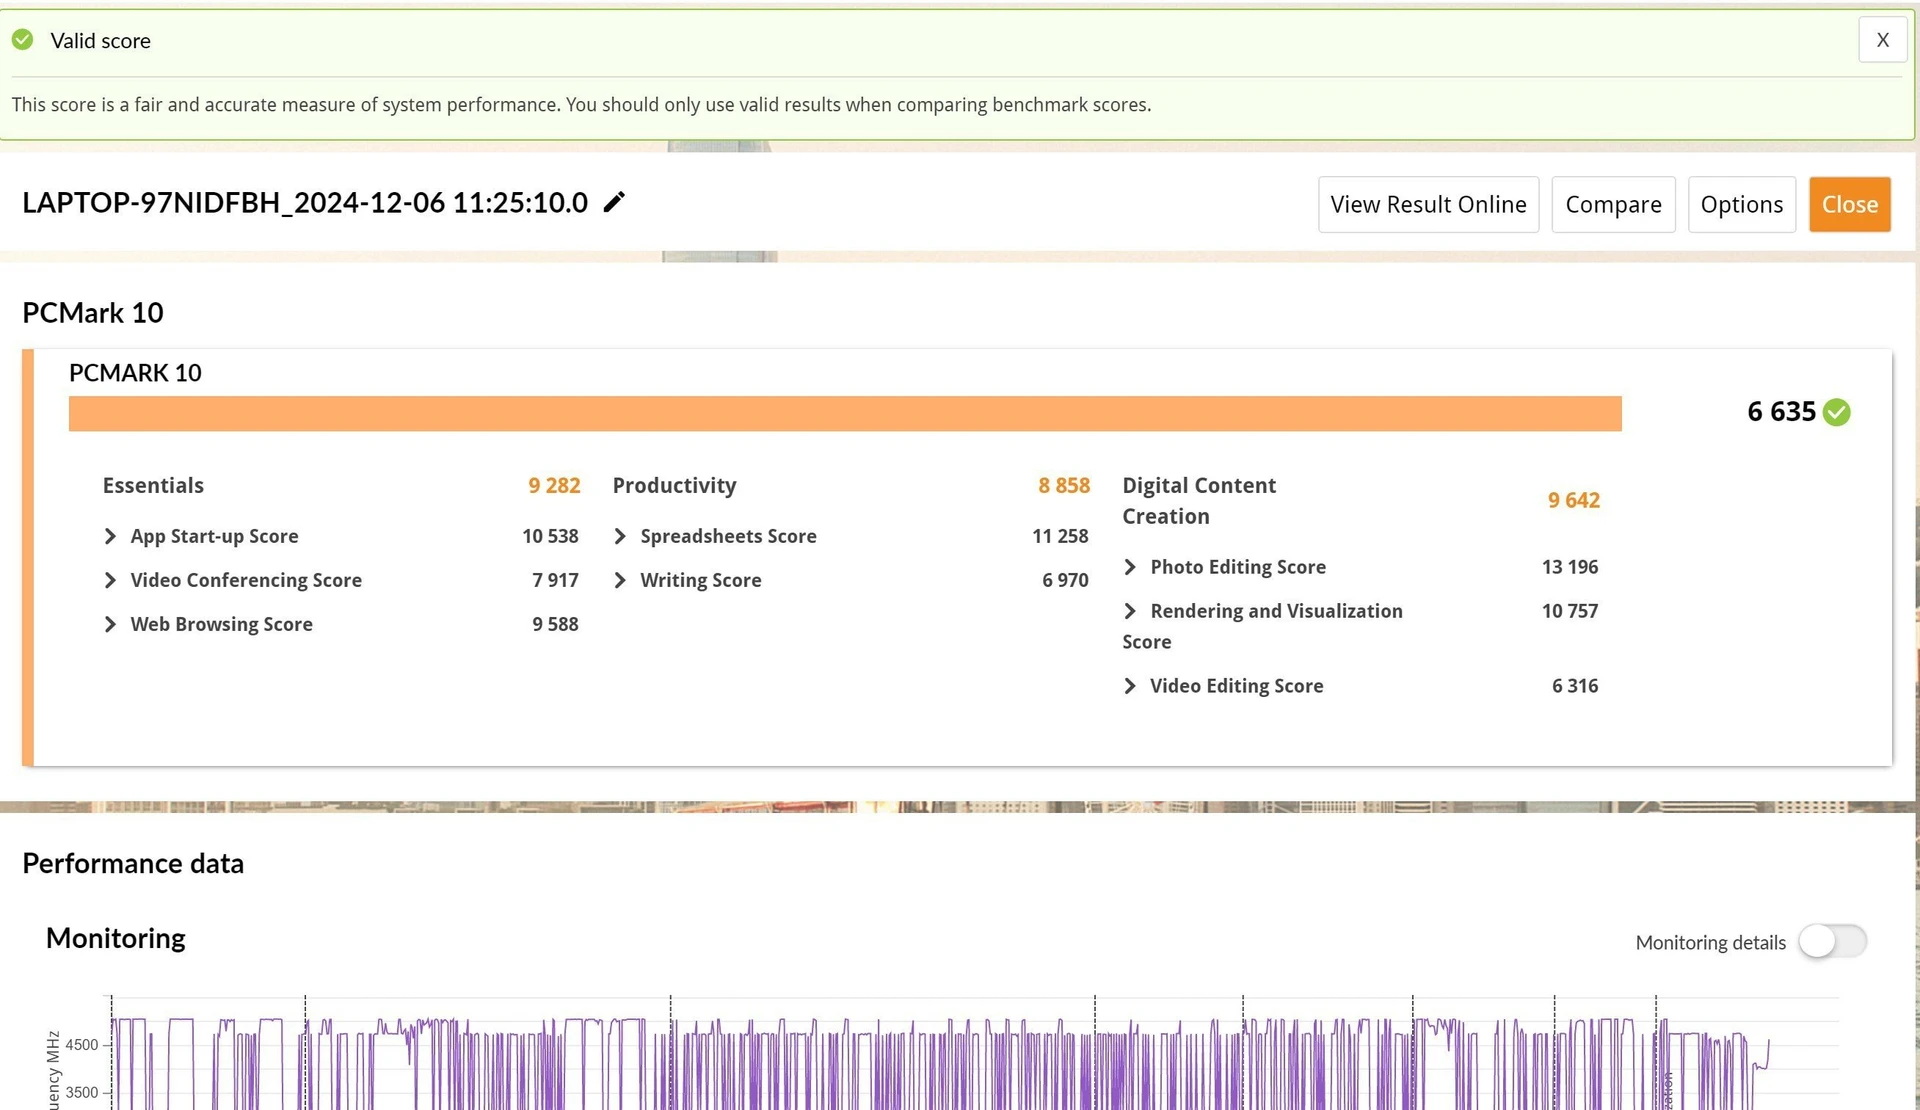Viewport: 1920px width, 1110px height.
Task: Click the Digital Content Creation heading
Action: tap(1199, 500)
